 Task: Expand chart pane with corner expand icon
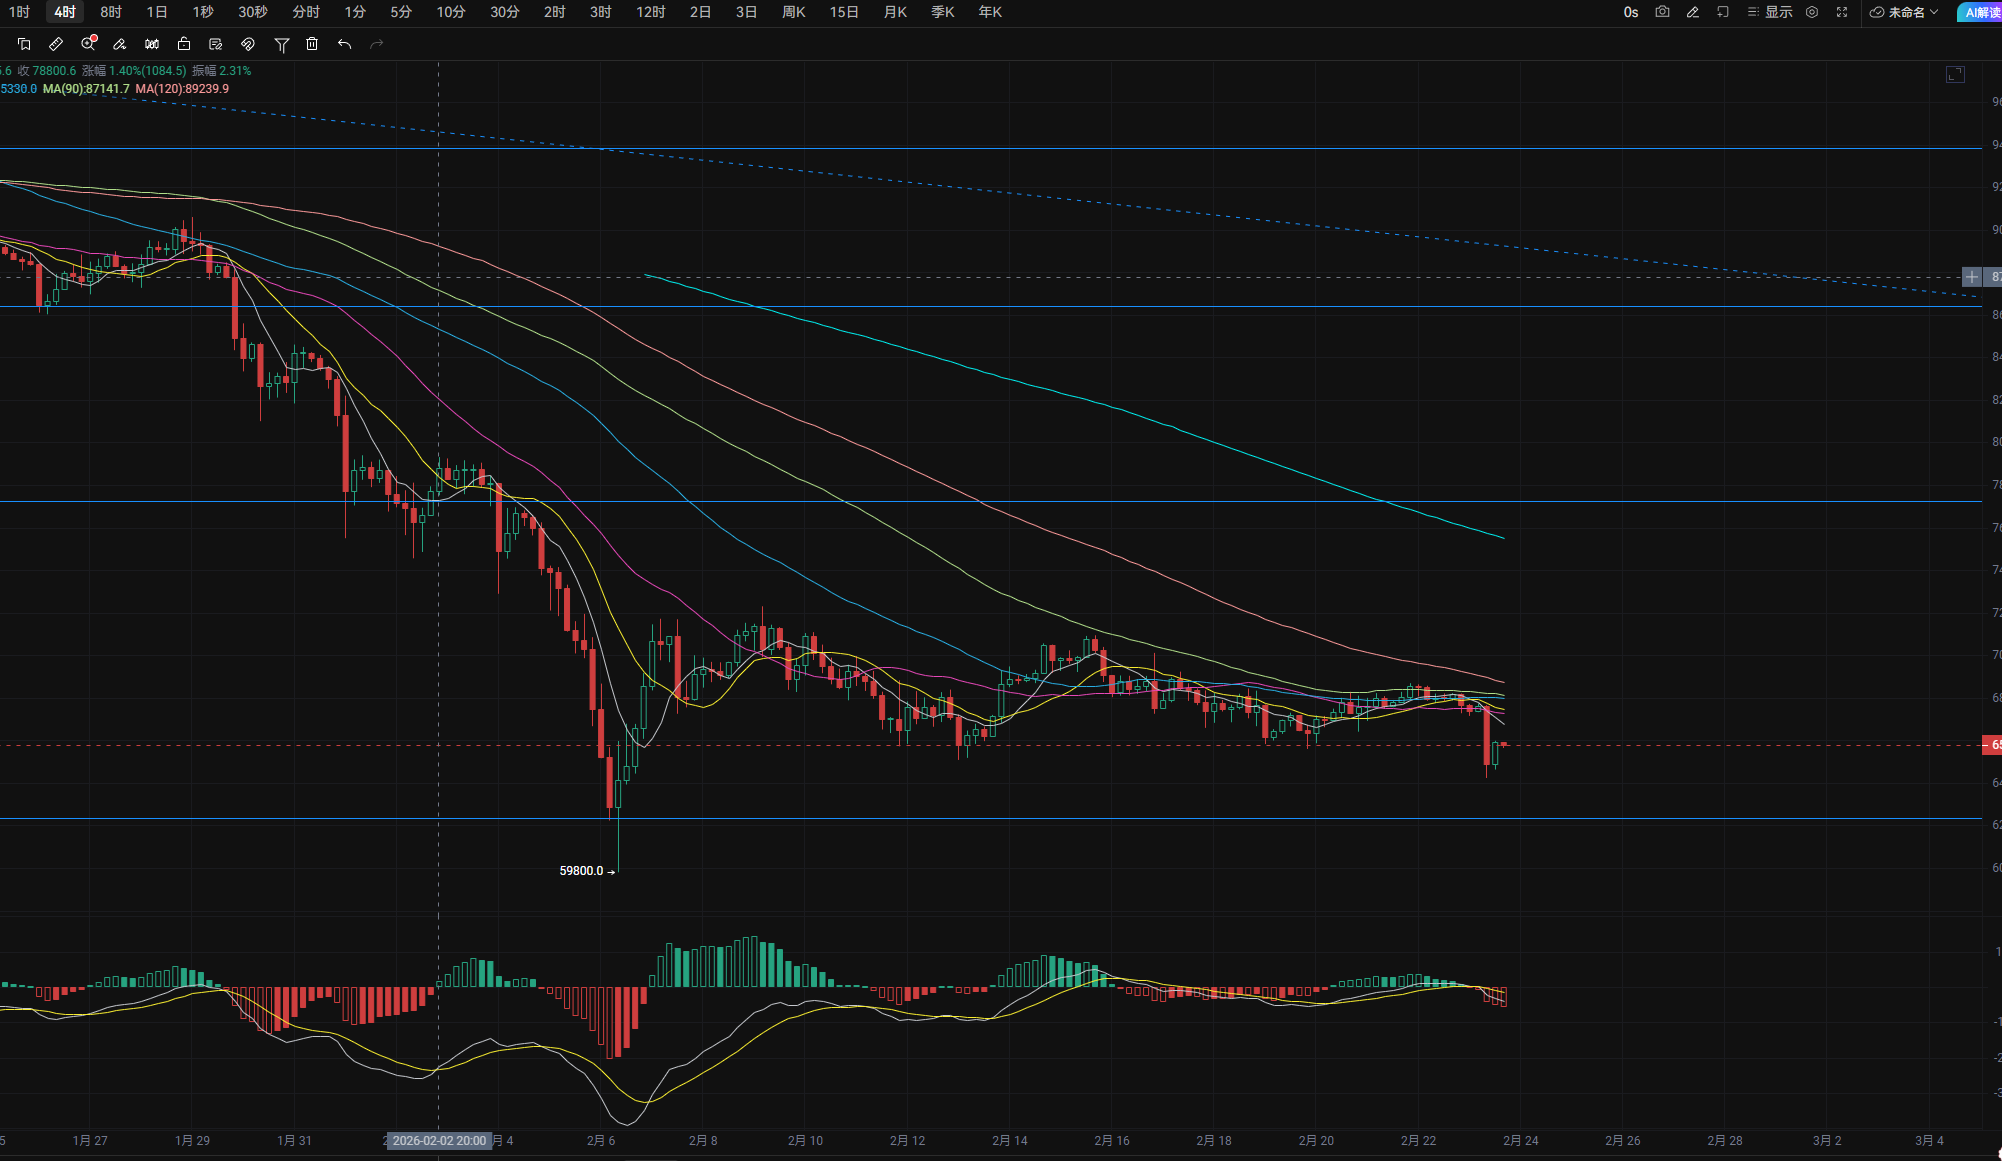[x=1955, y=74]
